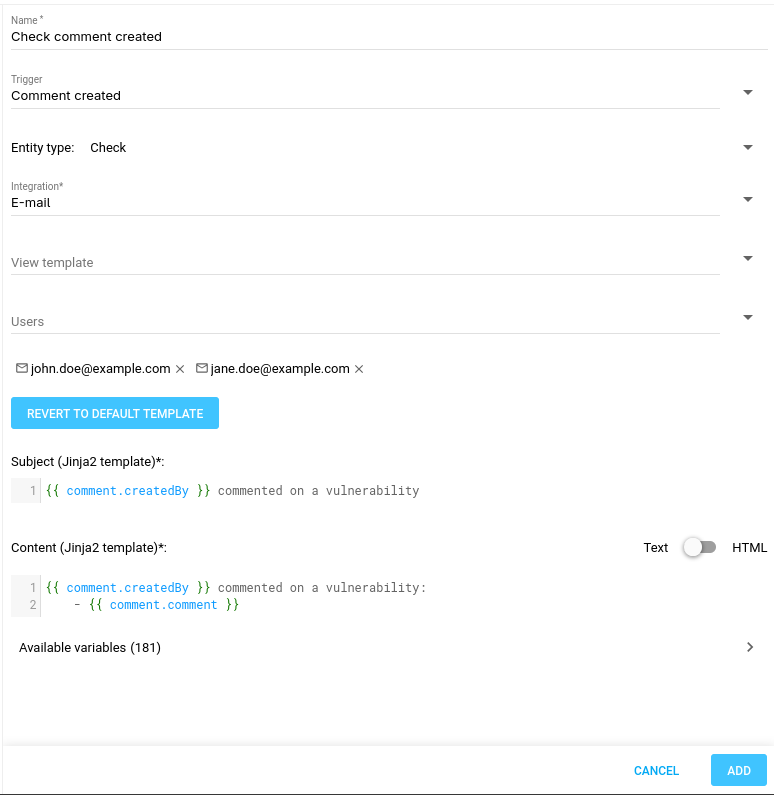This screenshot has height=795, width=774.
Task: Click the Add button
Action: 738,770
